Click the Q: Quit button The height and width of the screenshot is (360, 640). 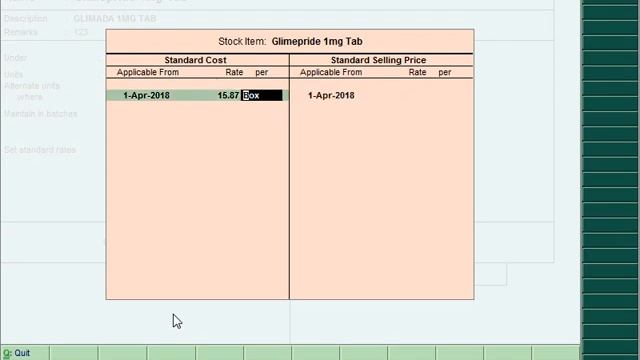24,353
